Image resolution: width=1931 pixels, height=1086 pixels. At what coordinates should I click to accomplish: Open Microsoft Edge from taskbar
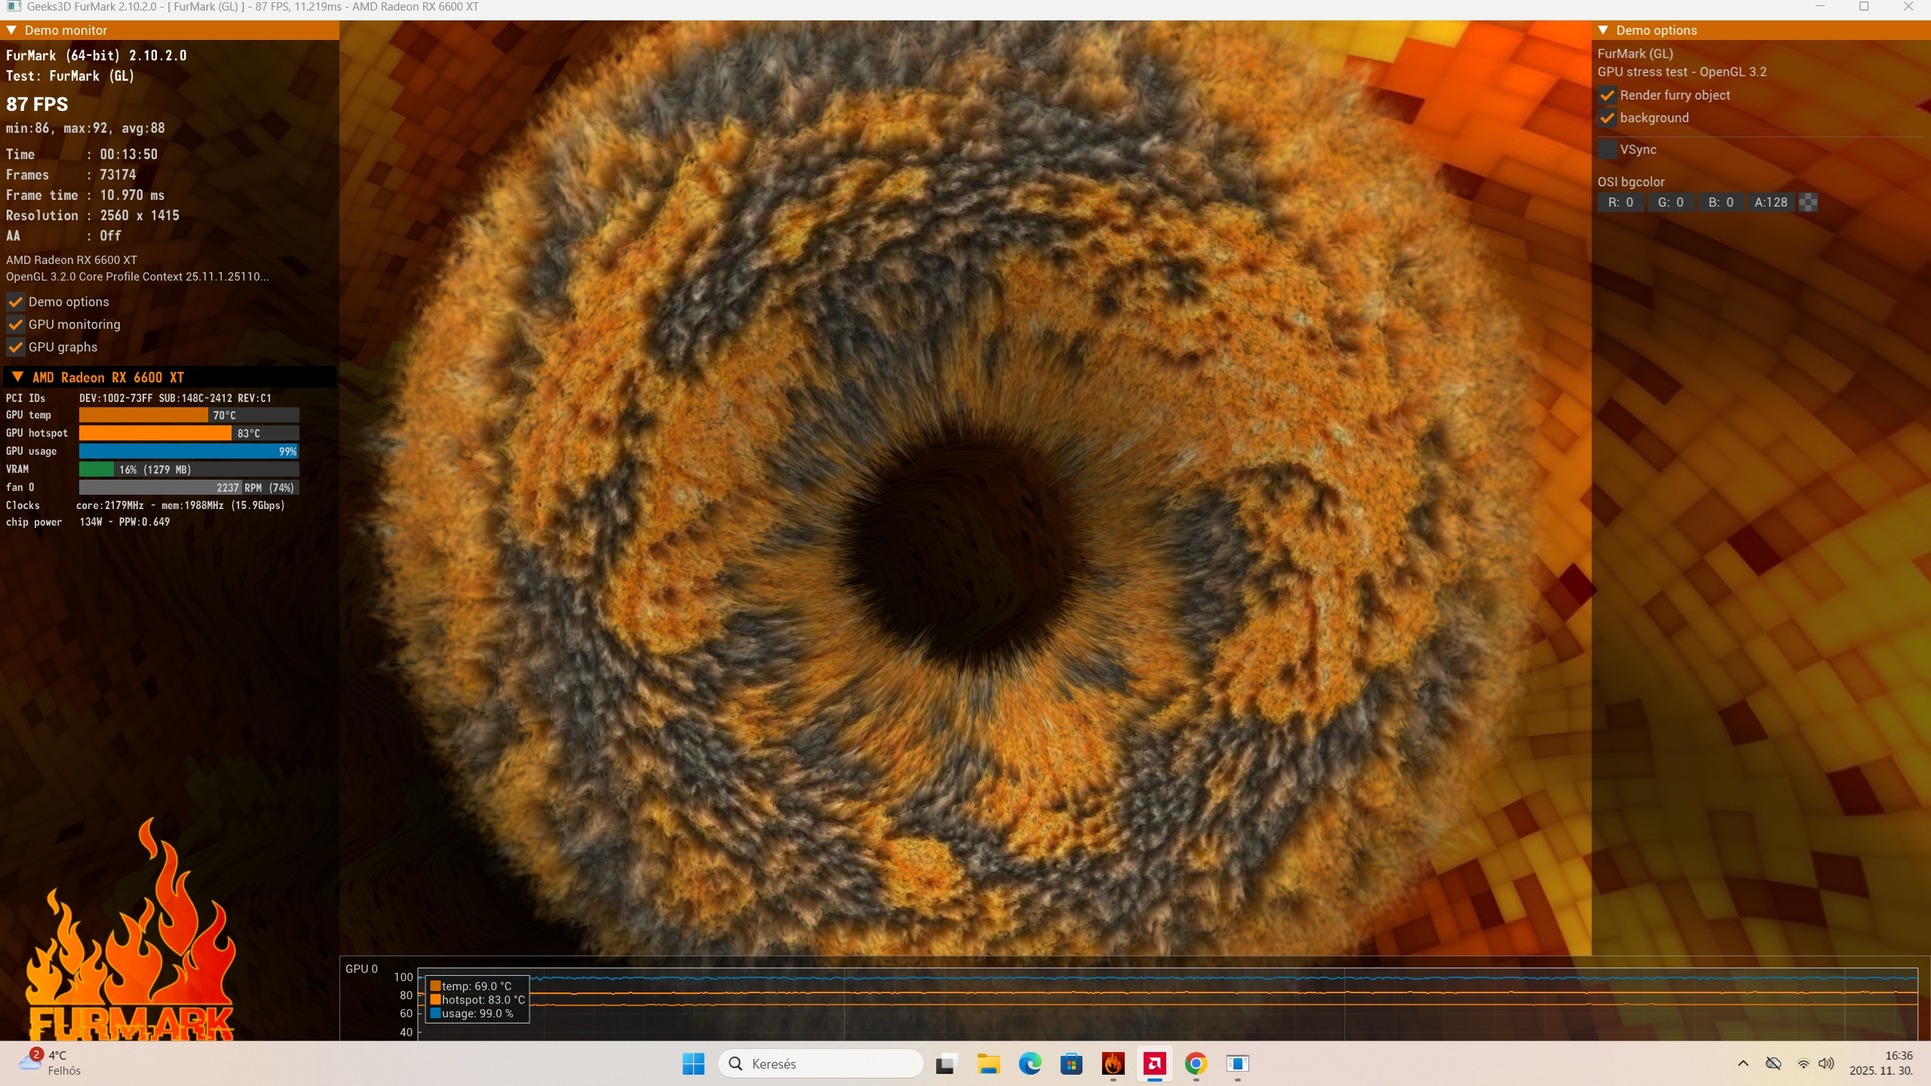pos(1030,1063)
